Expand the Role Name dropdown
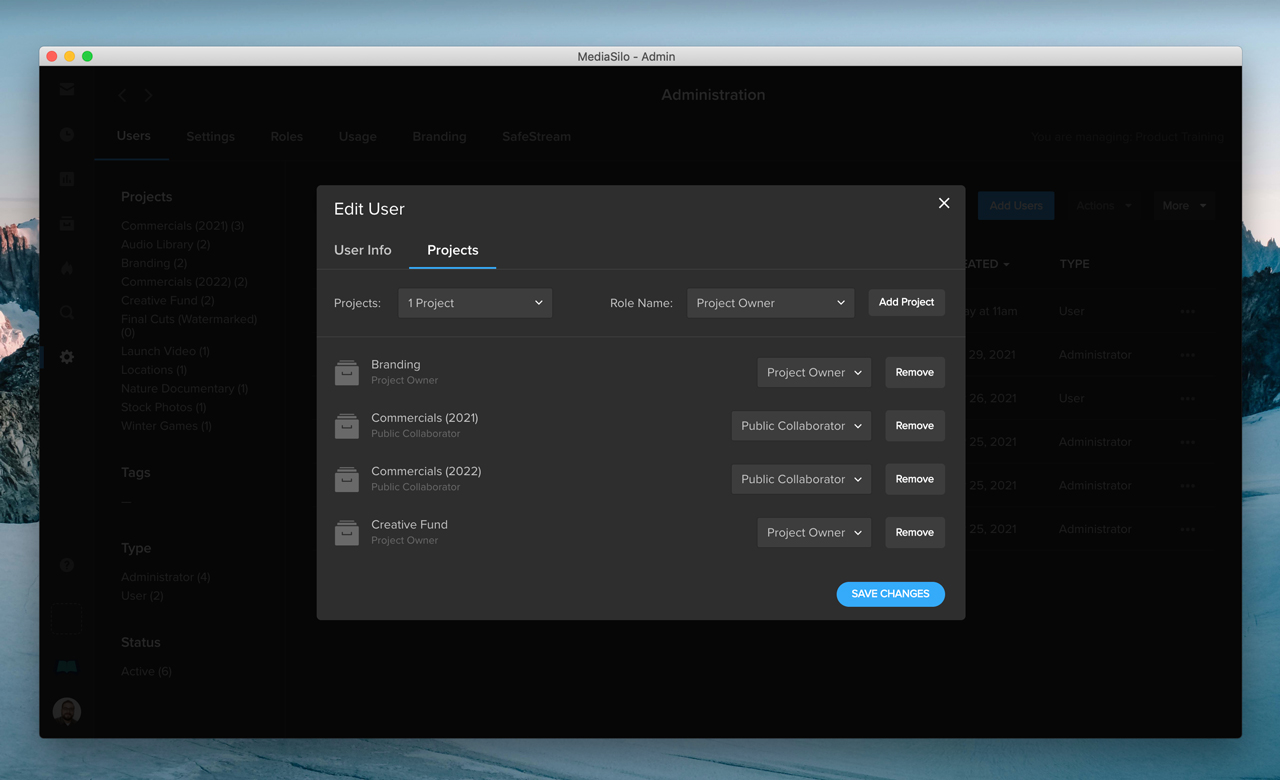Image resolution: width=1280 pixels, height=780 pixels. [x=770, y=303]
